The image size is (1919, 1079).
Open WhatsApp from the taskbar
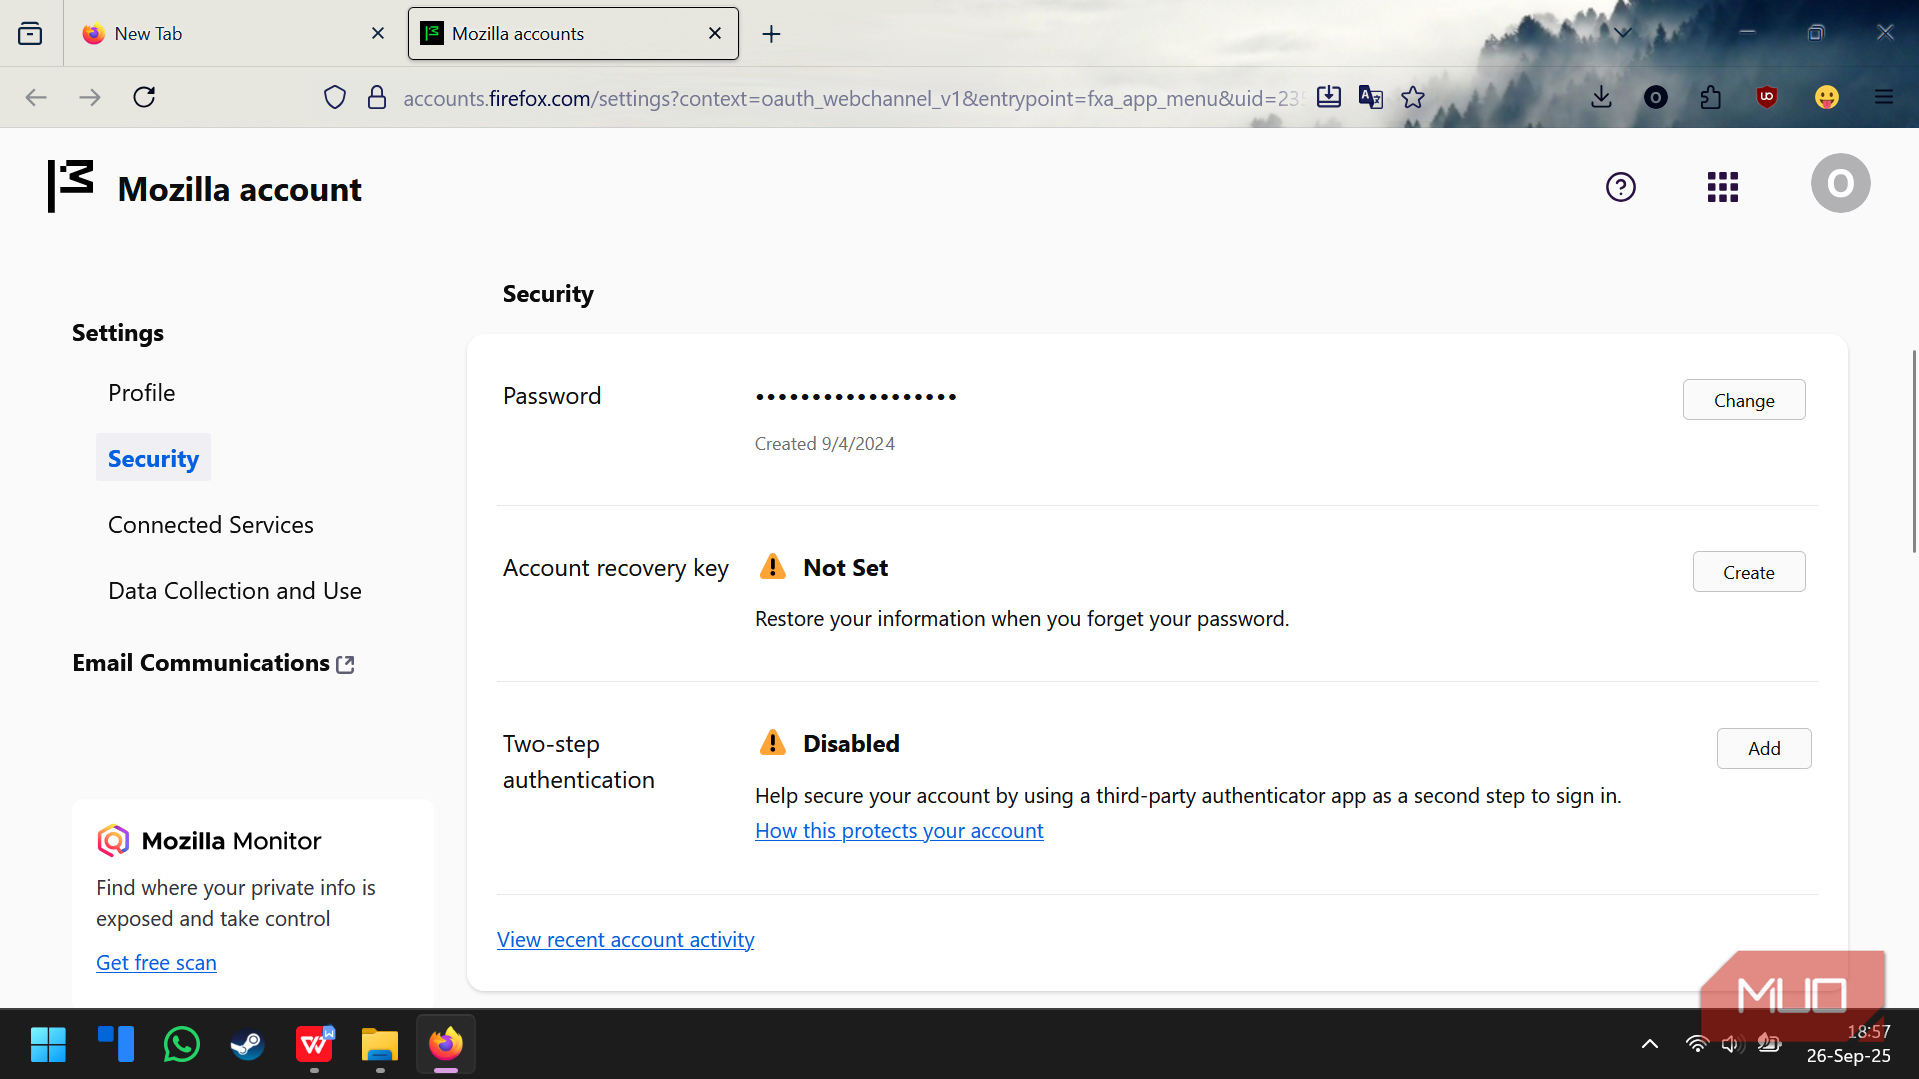[x=181, y=1045]
